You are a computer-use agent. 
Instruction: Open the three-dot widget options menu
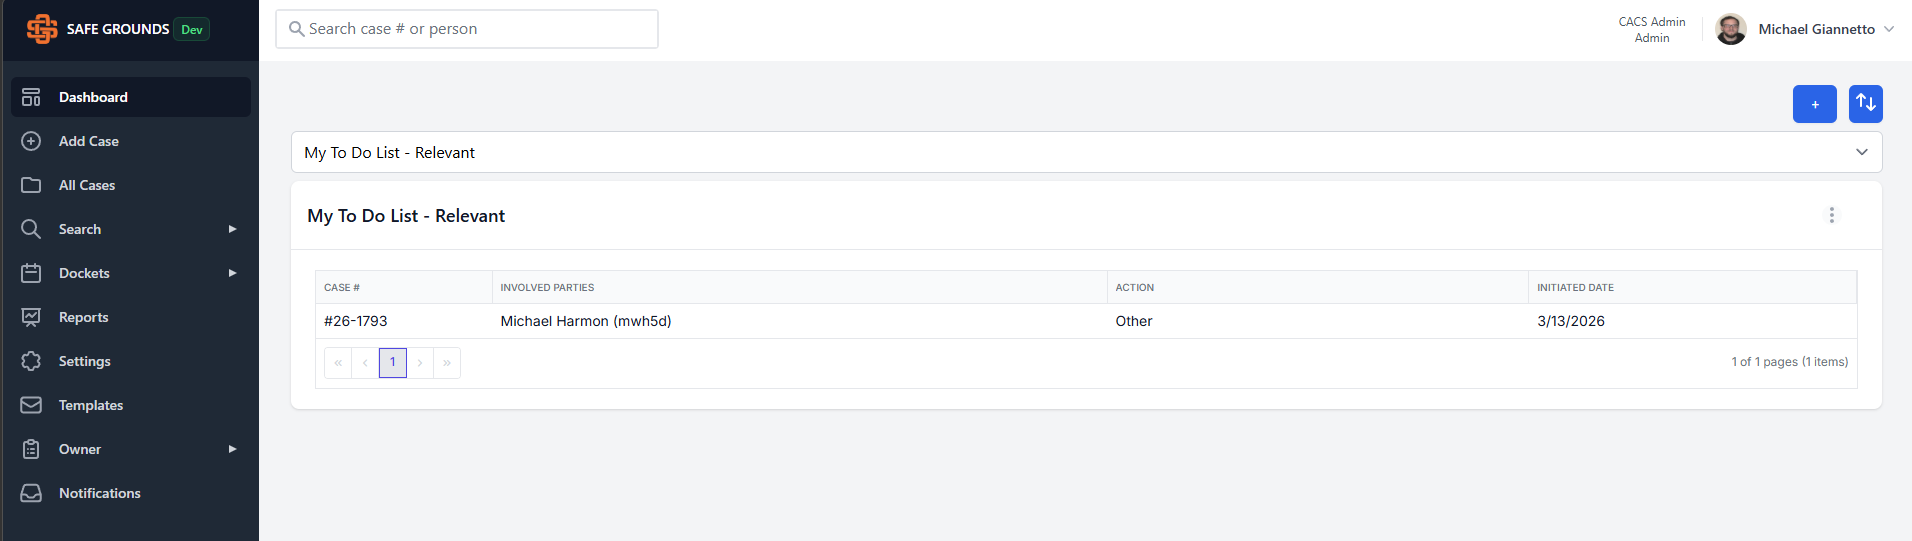click(x=1831, y=215)
